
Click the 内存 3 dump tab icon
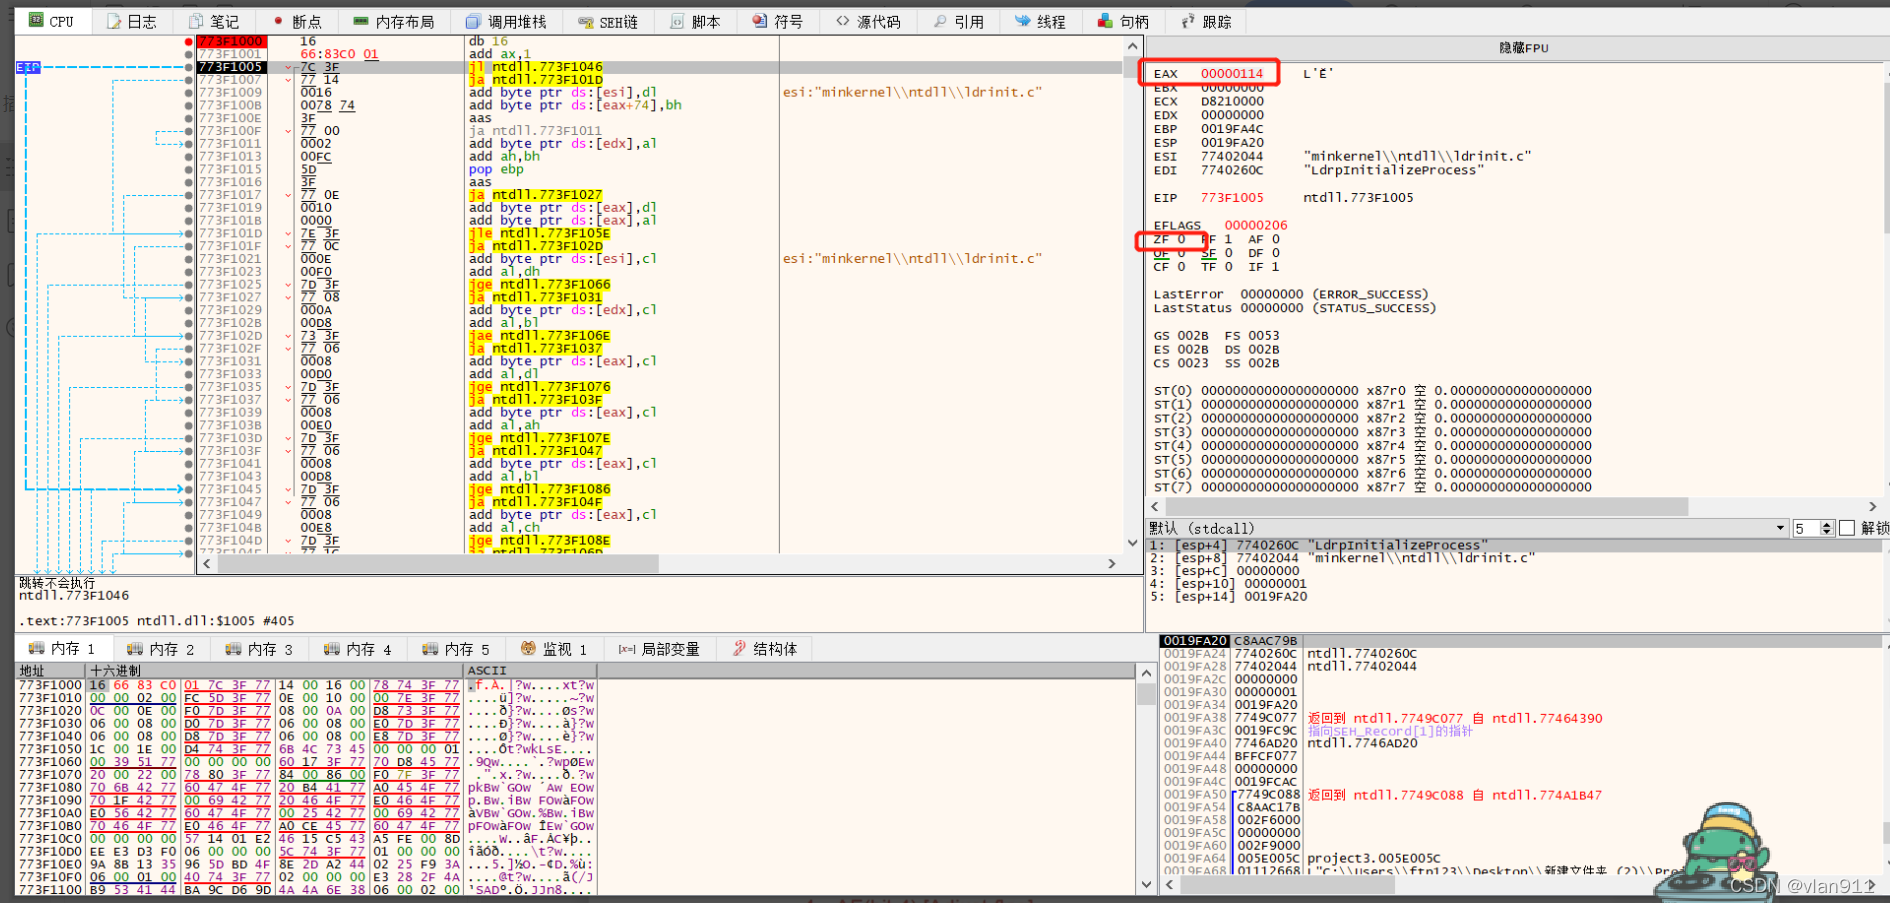(x=233, y=649)
